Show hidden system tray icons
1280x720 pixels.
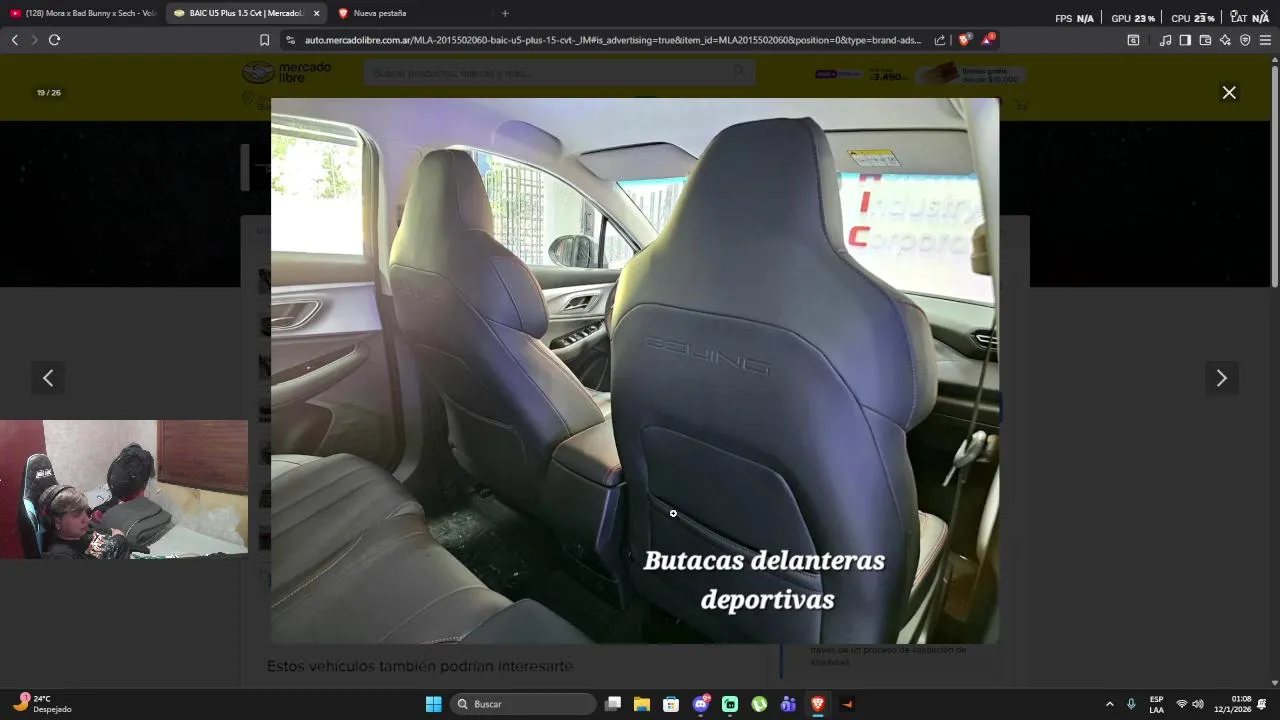(1109, 704)
